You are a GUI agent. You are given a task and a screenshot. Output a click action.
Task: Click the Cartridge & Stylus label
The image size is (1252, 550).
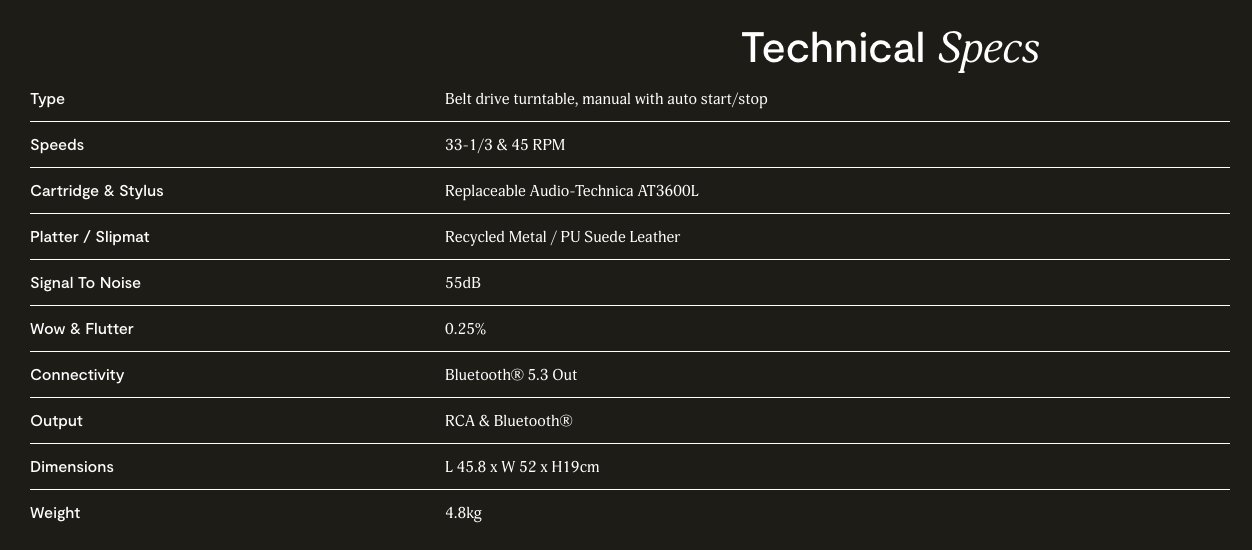97,191
